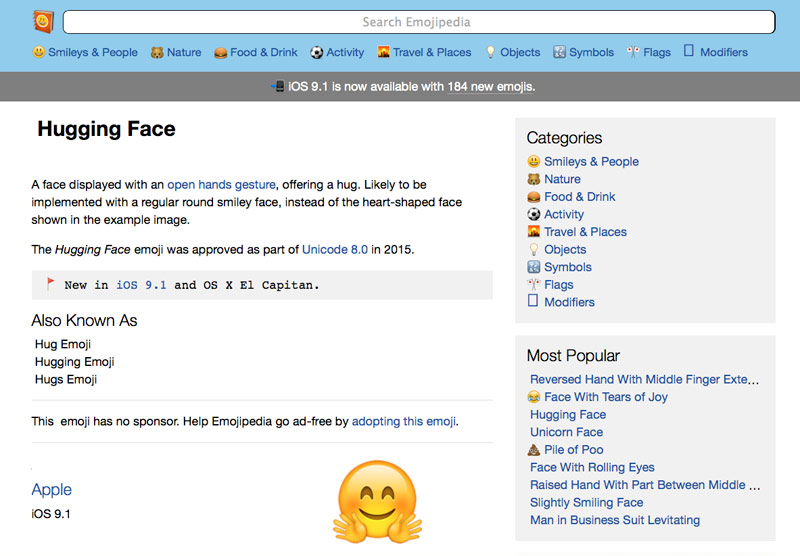Open Activity in Categories sidebar

pyautogui.click(x=564, y=214)
